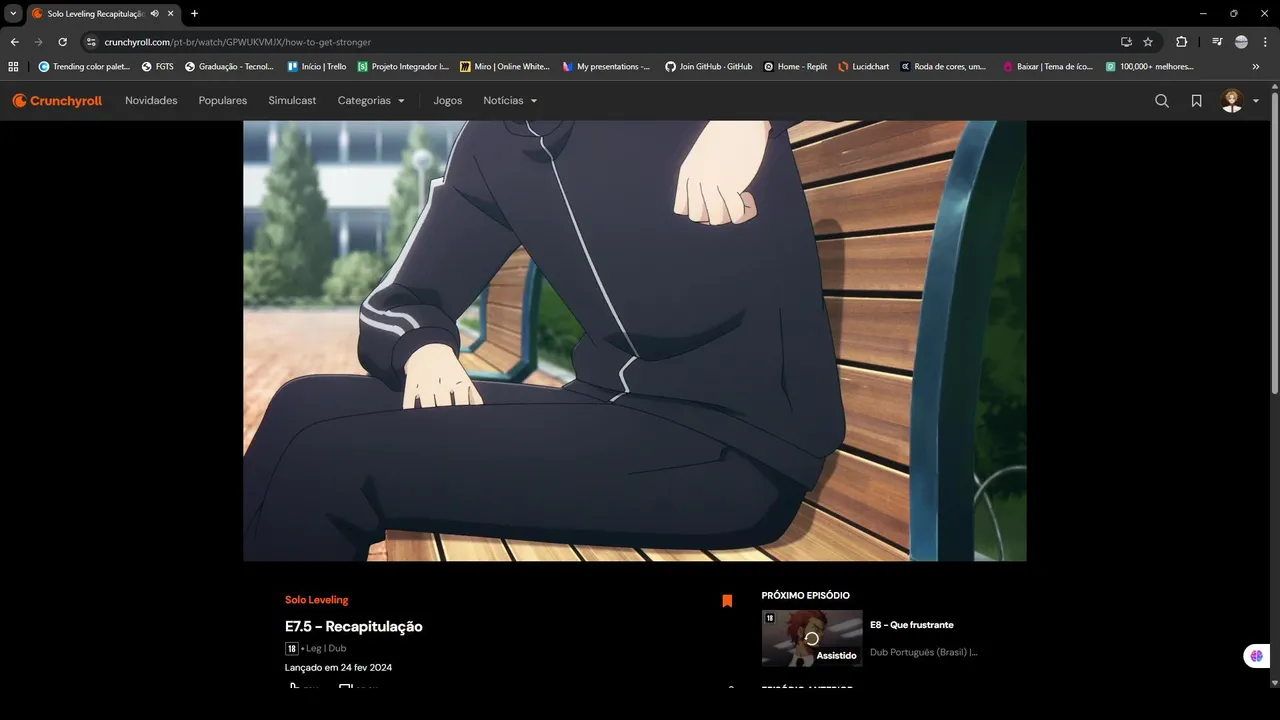Open the Novidades menu item
The image size is (1280, 720).
click(x=151, y=101)
